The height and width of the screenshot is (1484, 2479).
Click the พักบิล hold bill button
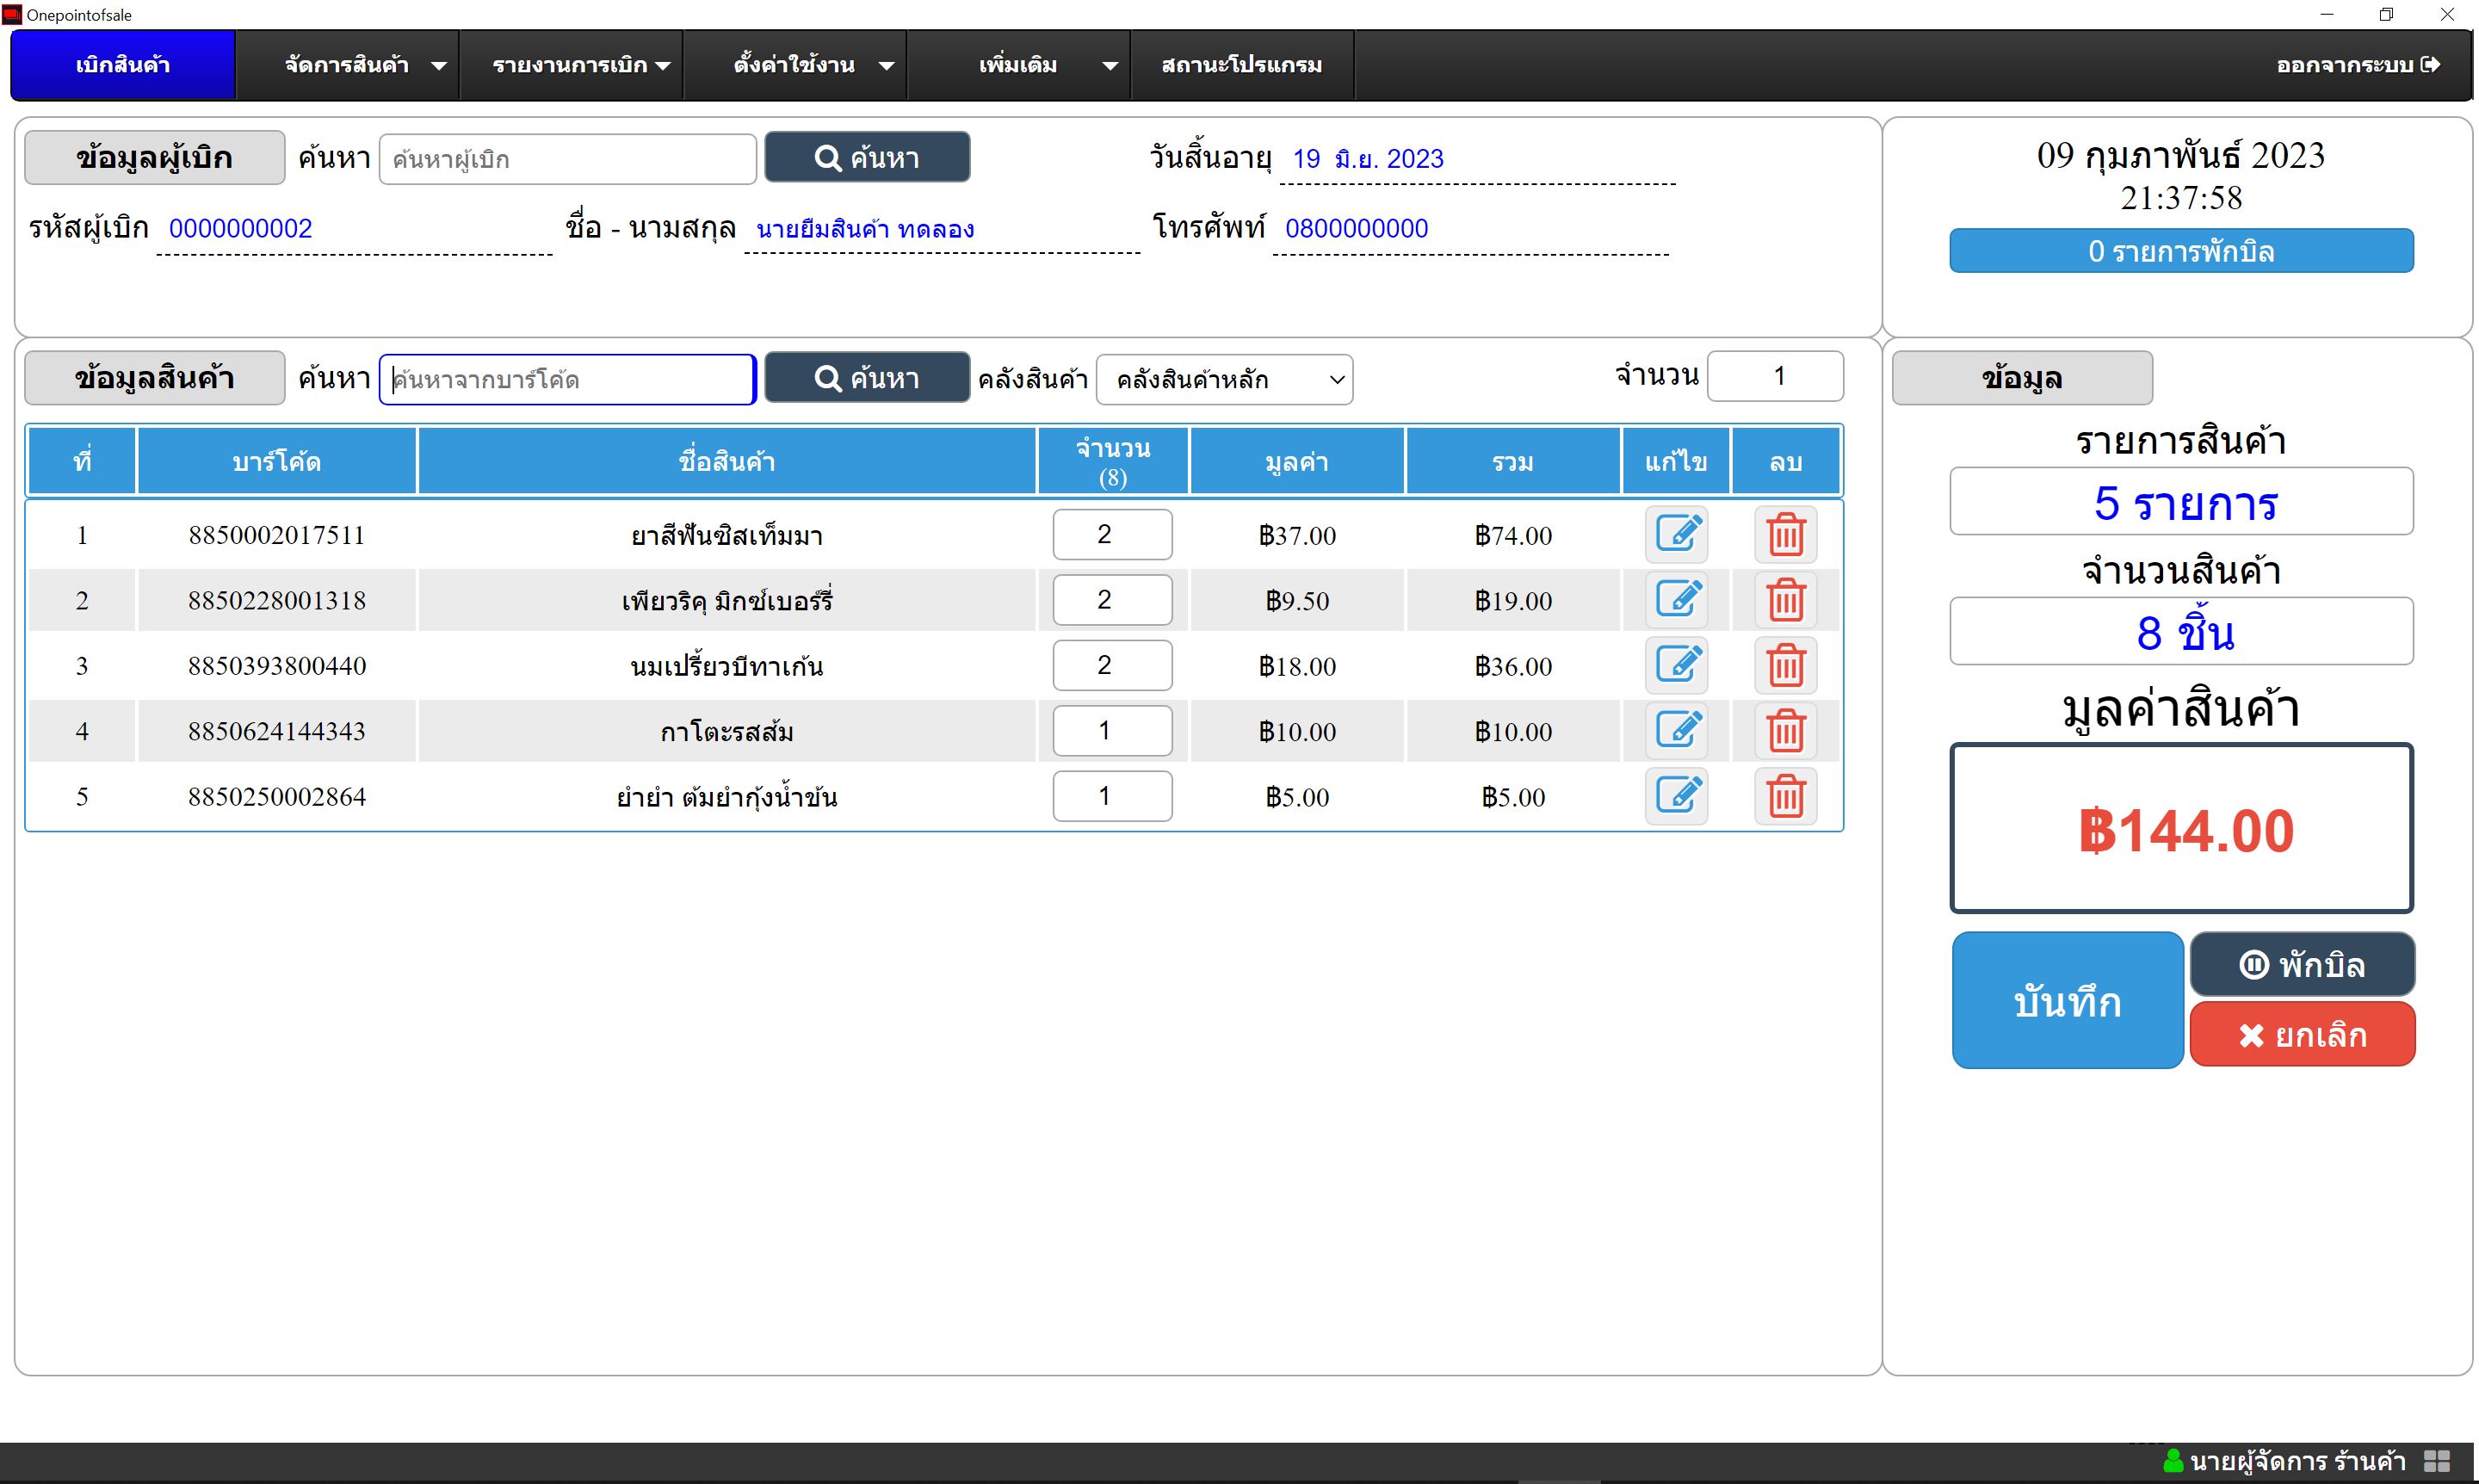pyautogui.click(x=2302, y=964)
